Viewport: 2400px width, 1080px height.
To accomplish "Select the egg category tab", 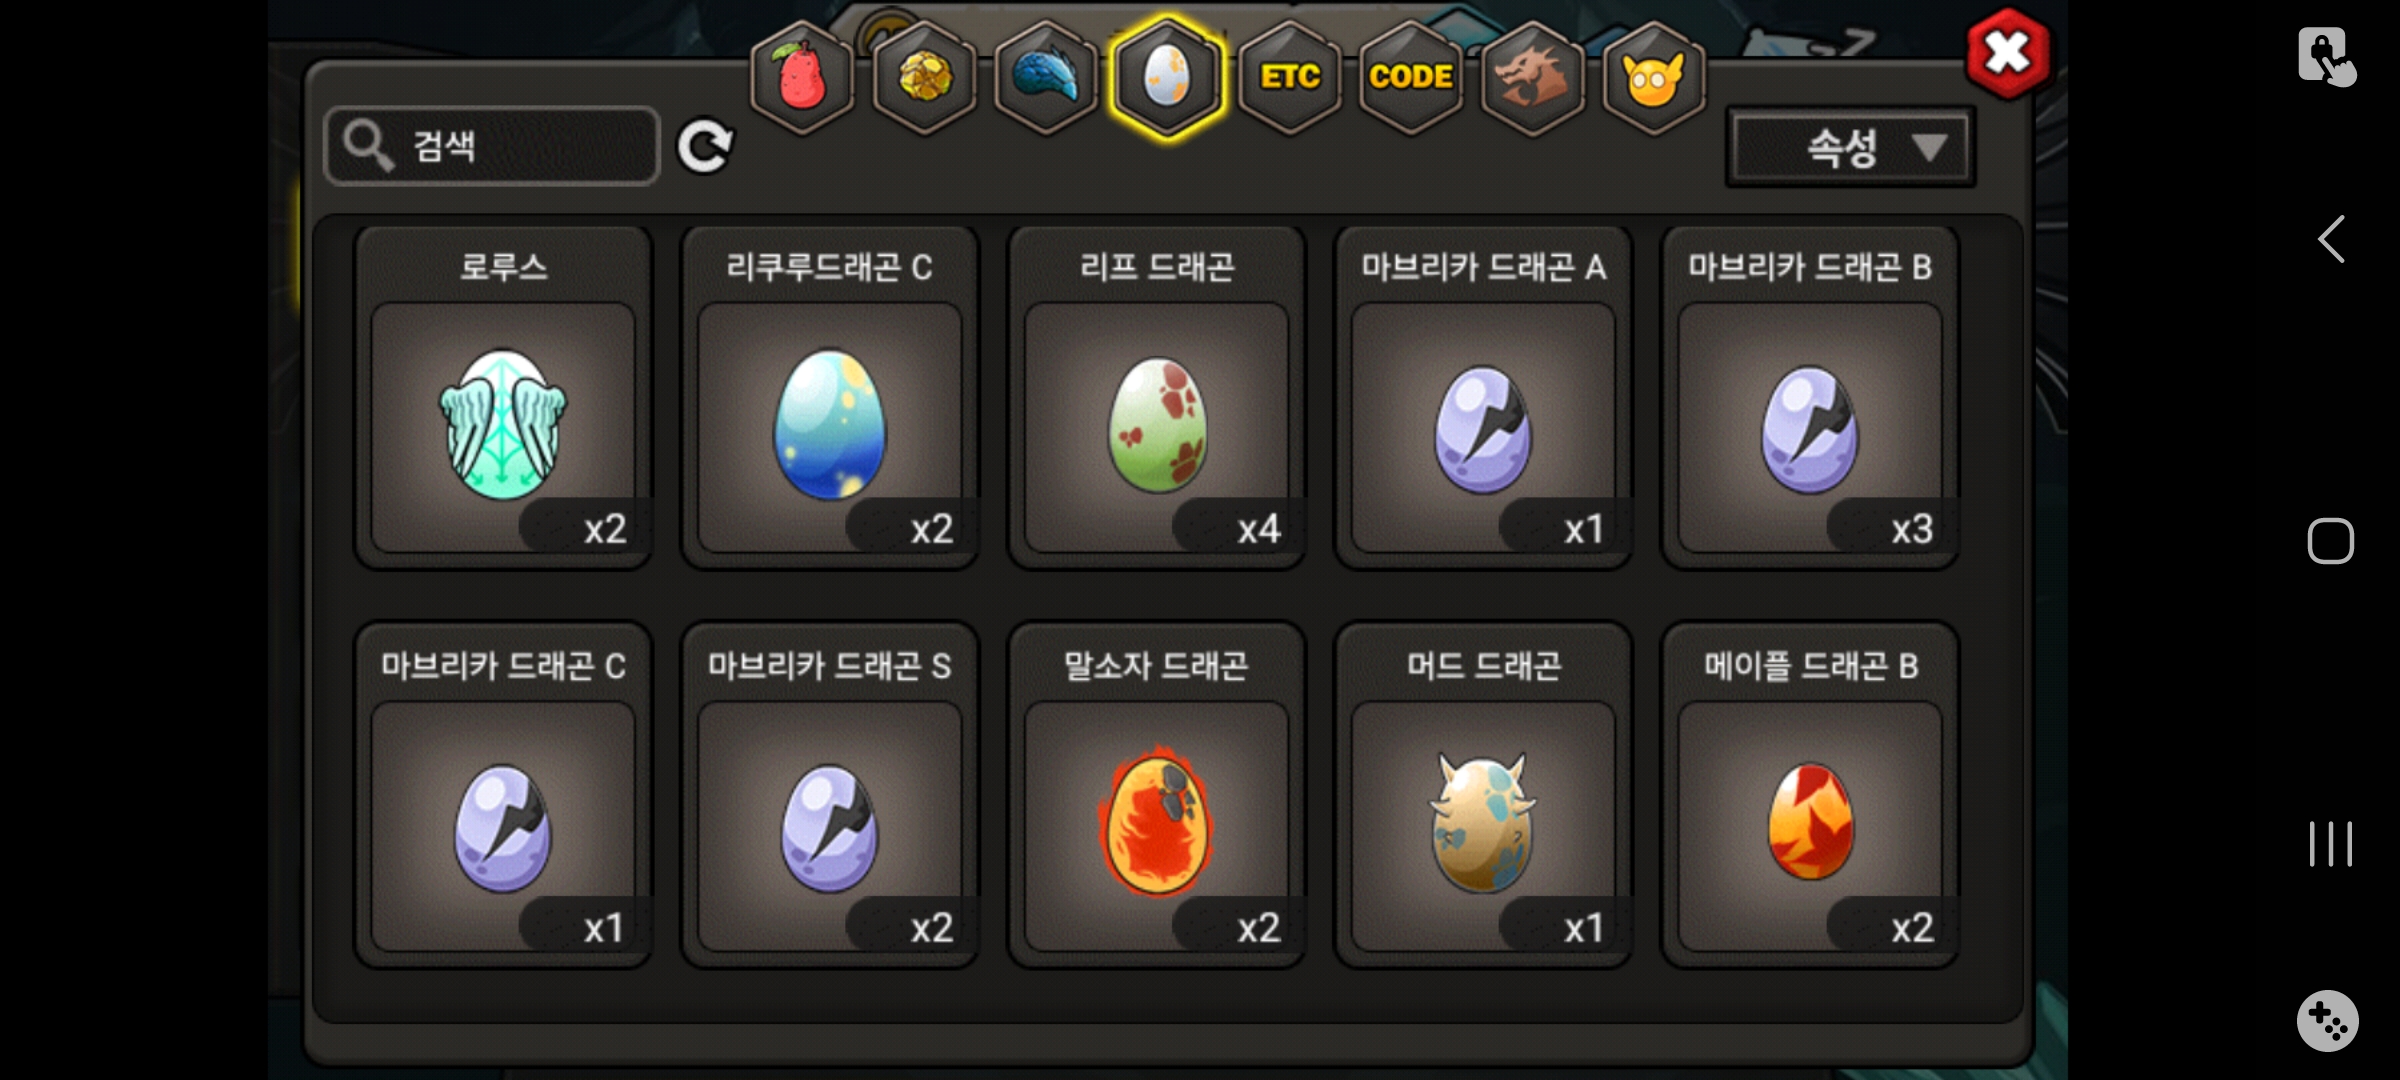I will [x=1167, y=77].
